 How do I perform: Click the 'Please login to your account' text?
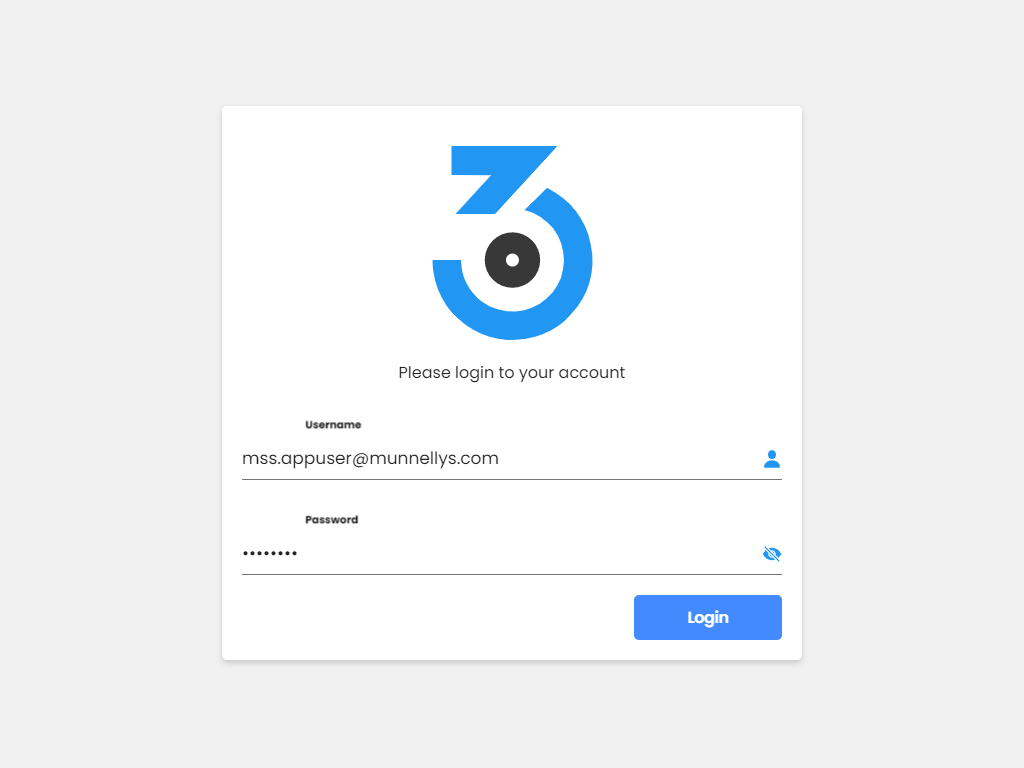[511, 372]
